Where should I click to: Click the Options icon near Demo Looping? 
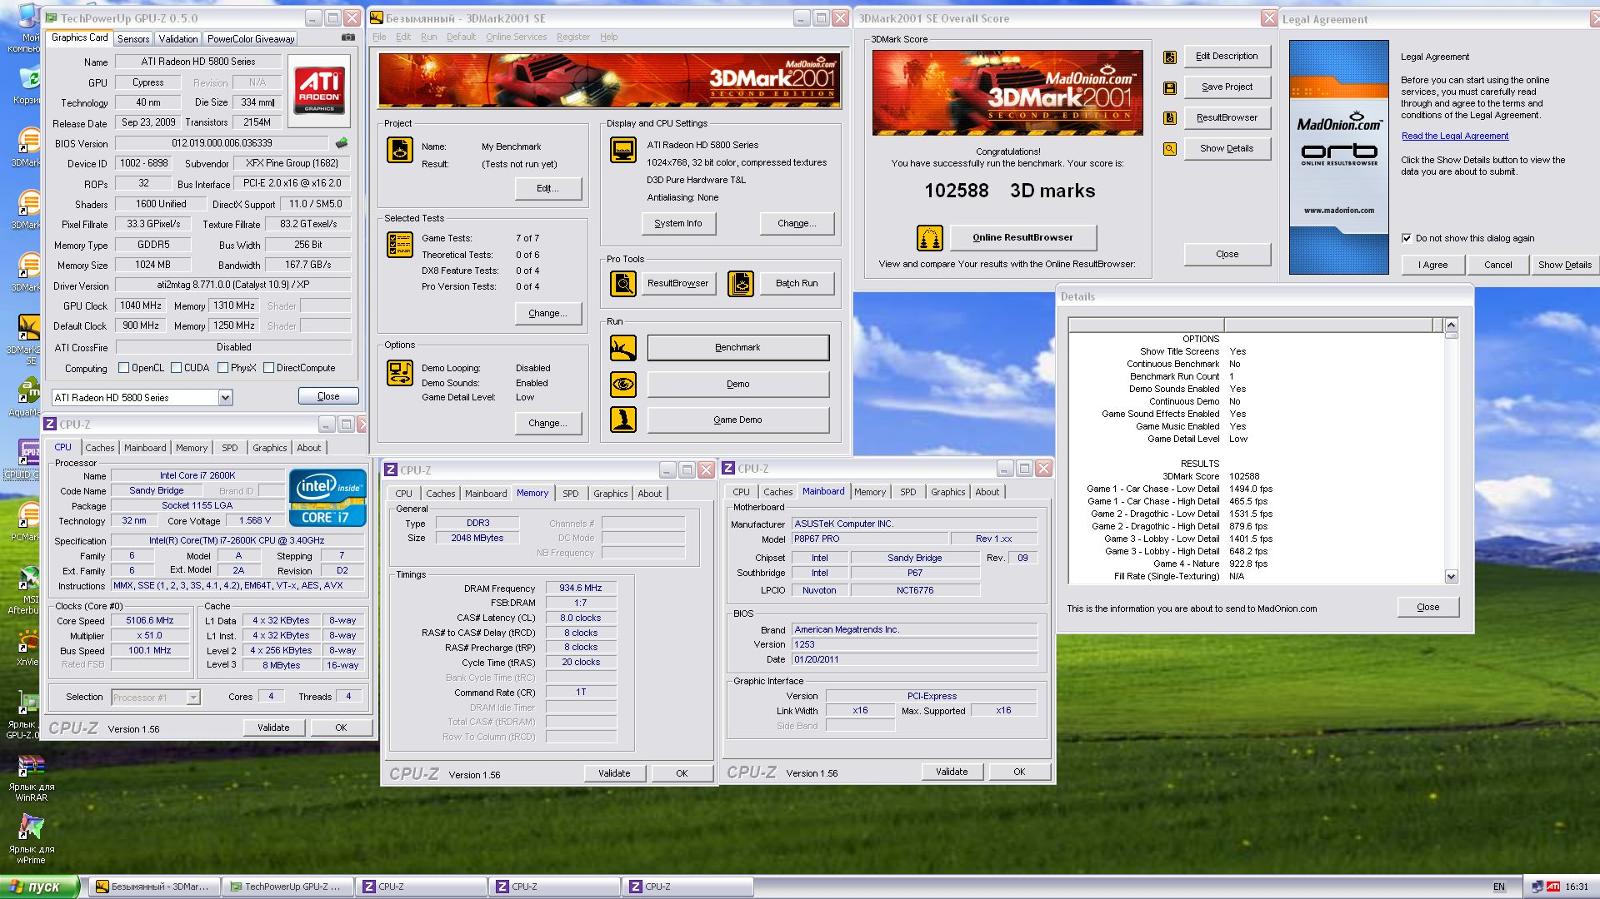tap(400, 373)
